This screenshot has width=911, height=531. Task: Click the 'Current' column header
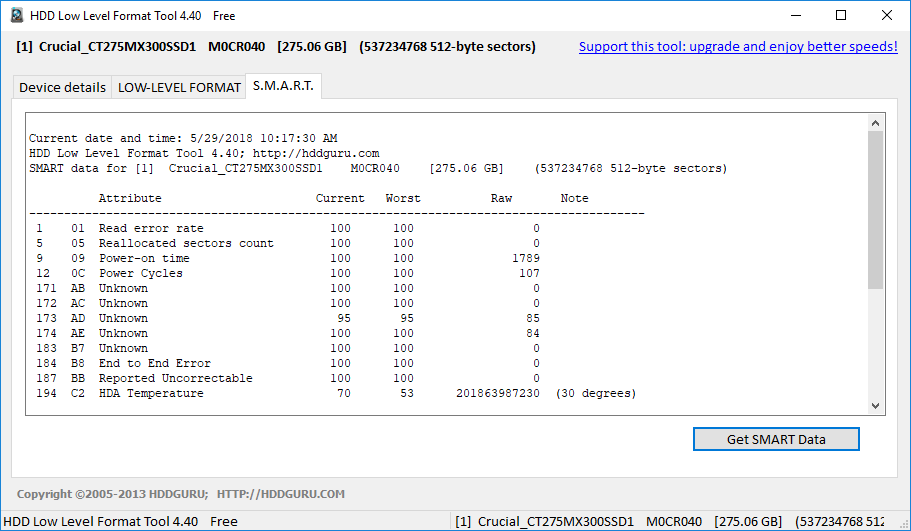pos(340,198)
